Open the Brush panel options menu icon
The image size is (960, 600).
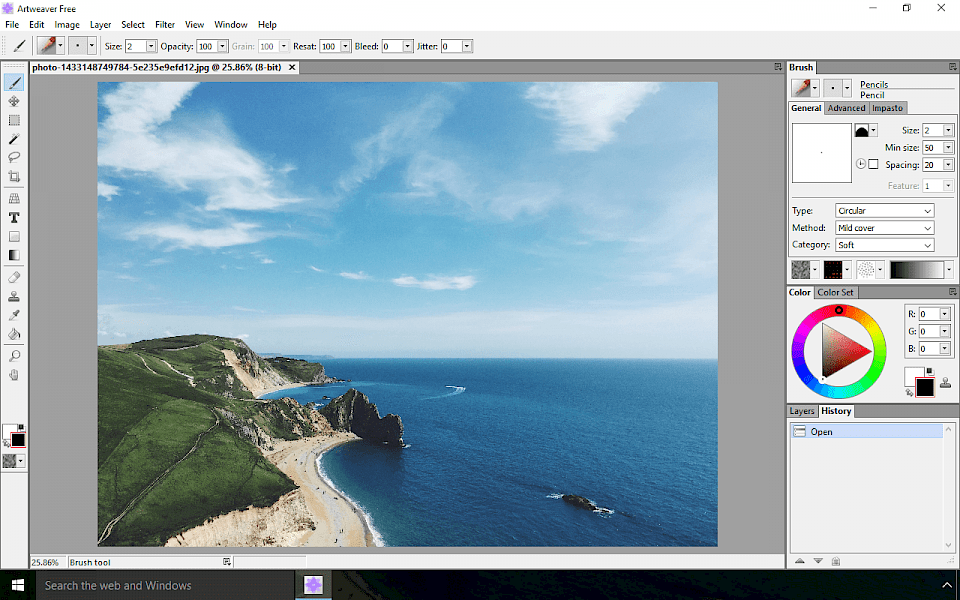click(x=952, y=67)
